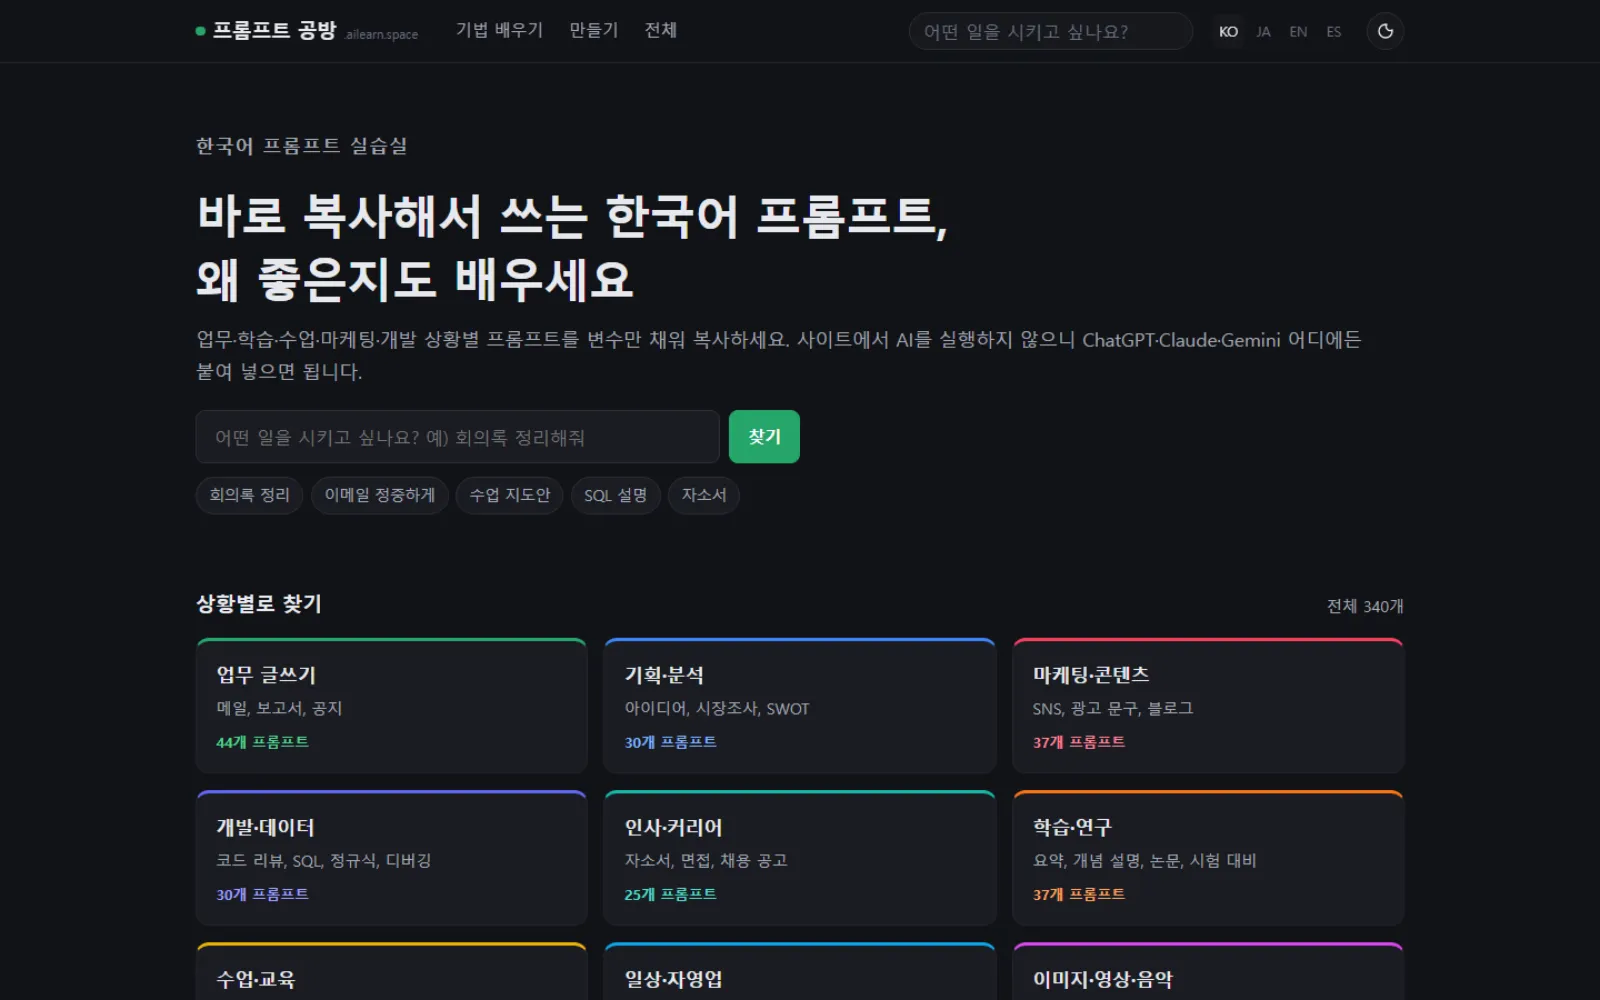1600x1000 pixels.
Task: Select the 수업 지도안 chip
Action: click(x=510, y=495)
